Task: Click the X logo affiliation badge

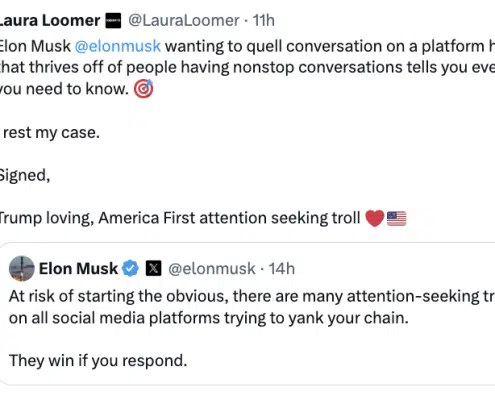Action: click(154, 268)
